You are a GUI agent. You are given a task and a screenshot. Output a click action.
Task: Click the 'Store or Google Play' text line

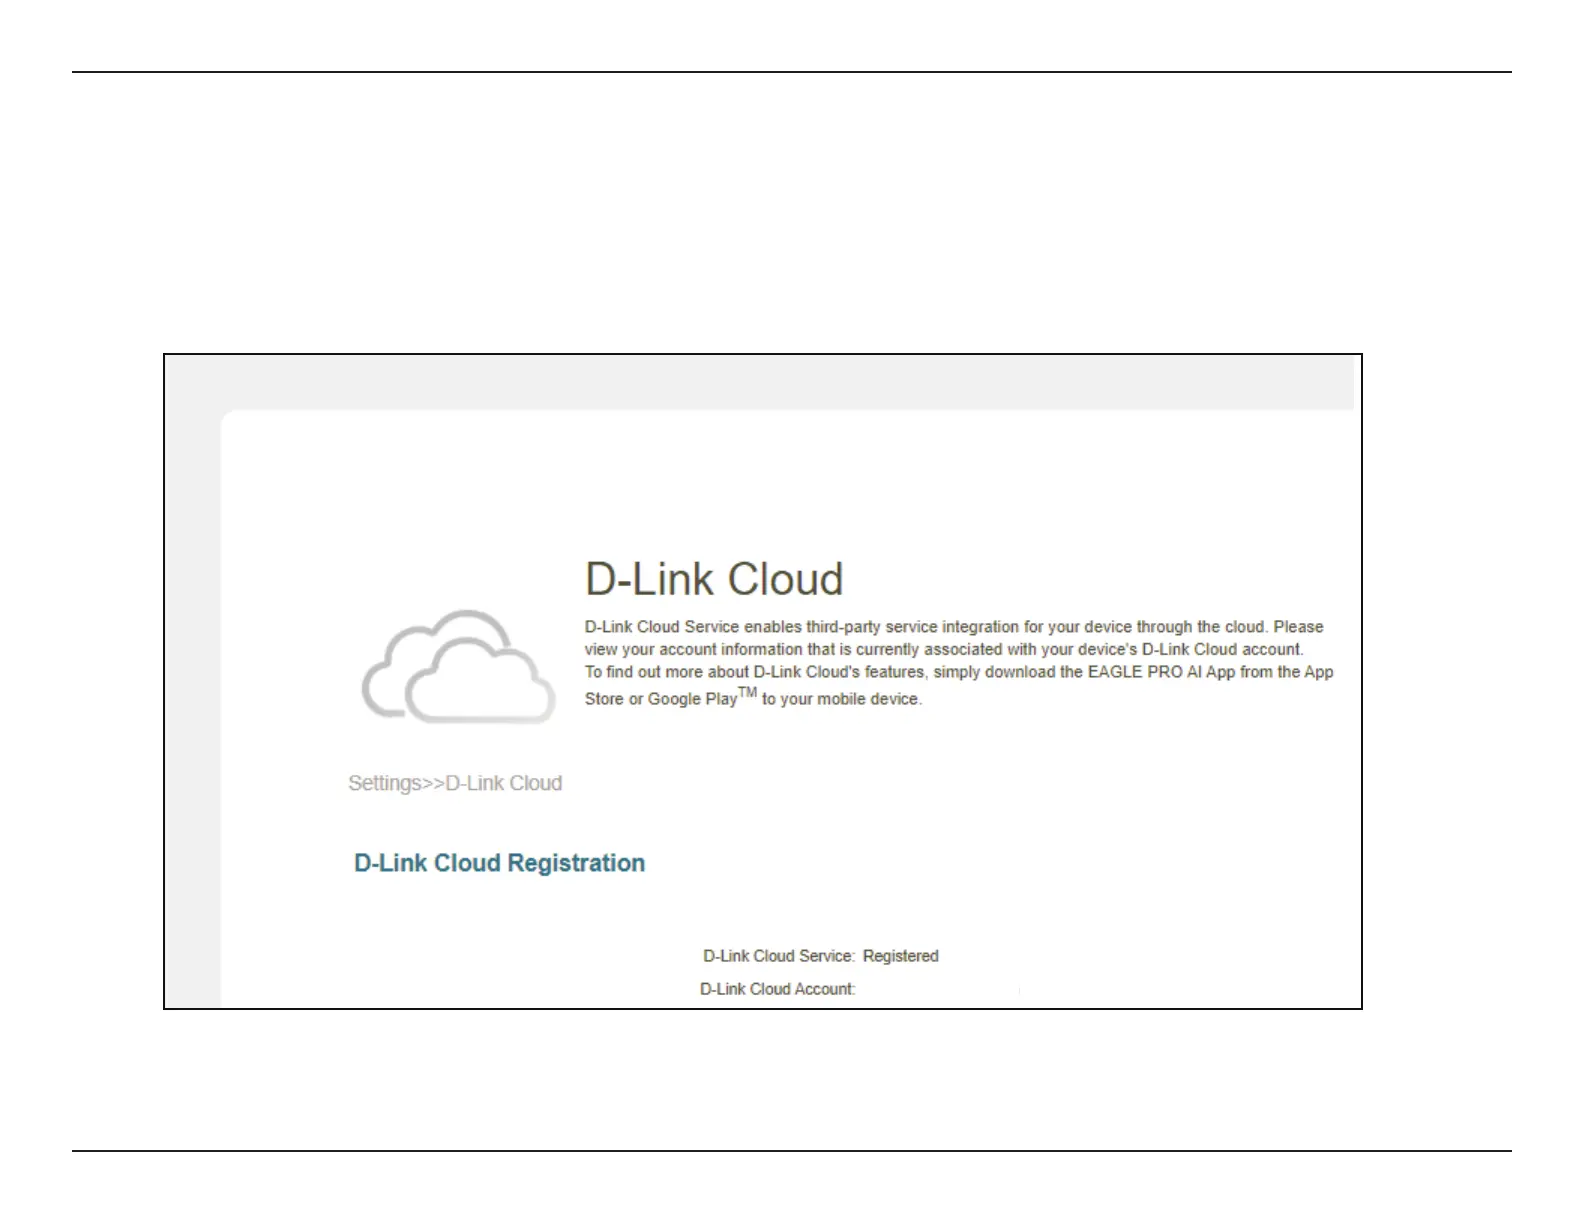(x=753, y=697)
